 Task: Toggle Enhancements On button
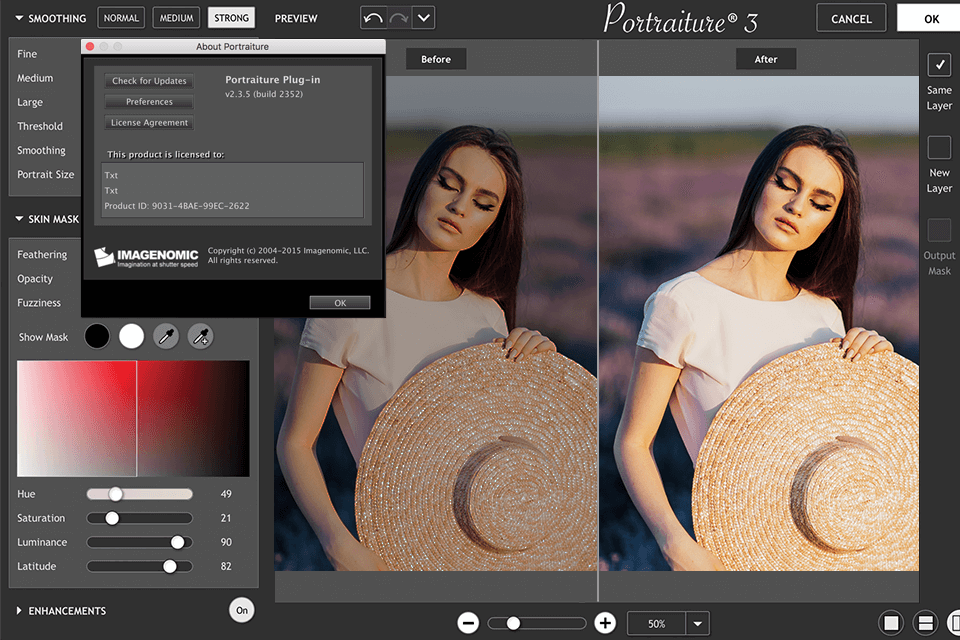(x=242, y=610)
